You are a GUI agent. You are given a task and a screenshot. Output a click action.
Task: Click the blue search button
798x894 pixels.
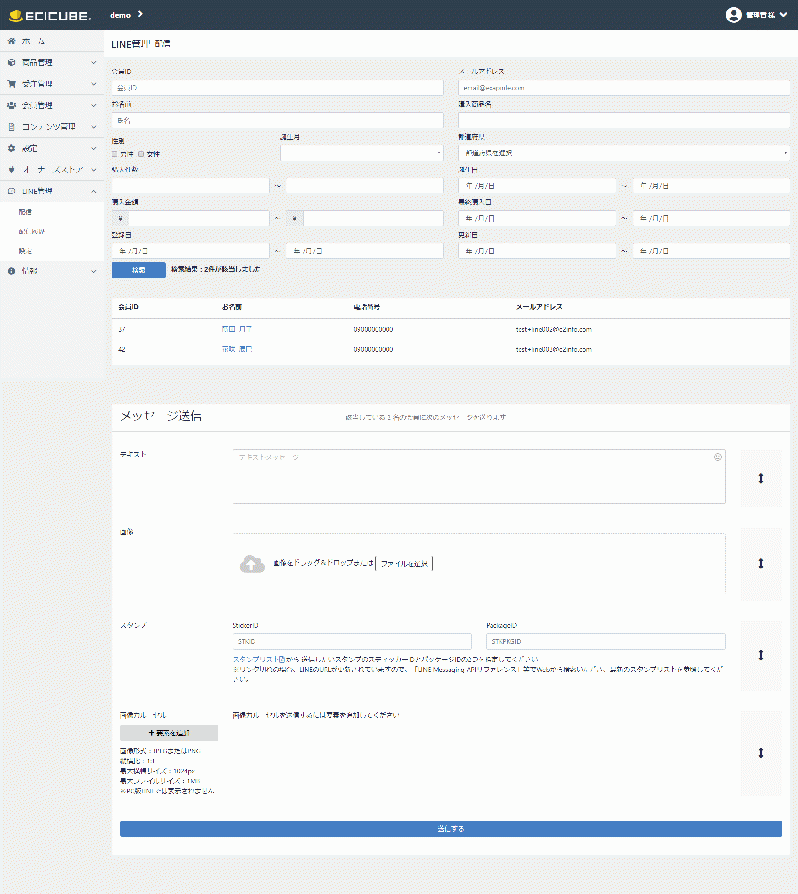click(139, 270)
